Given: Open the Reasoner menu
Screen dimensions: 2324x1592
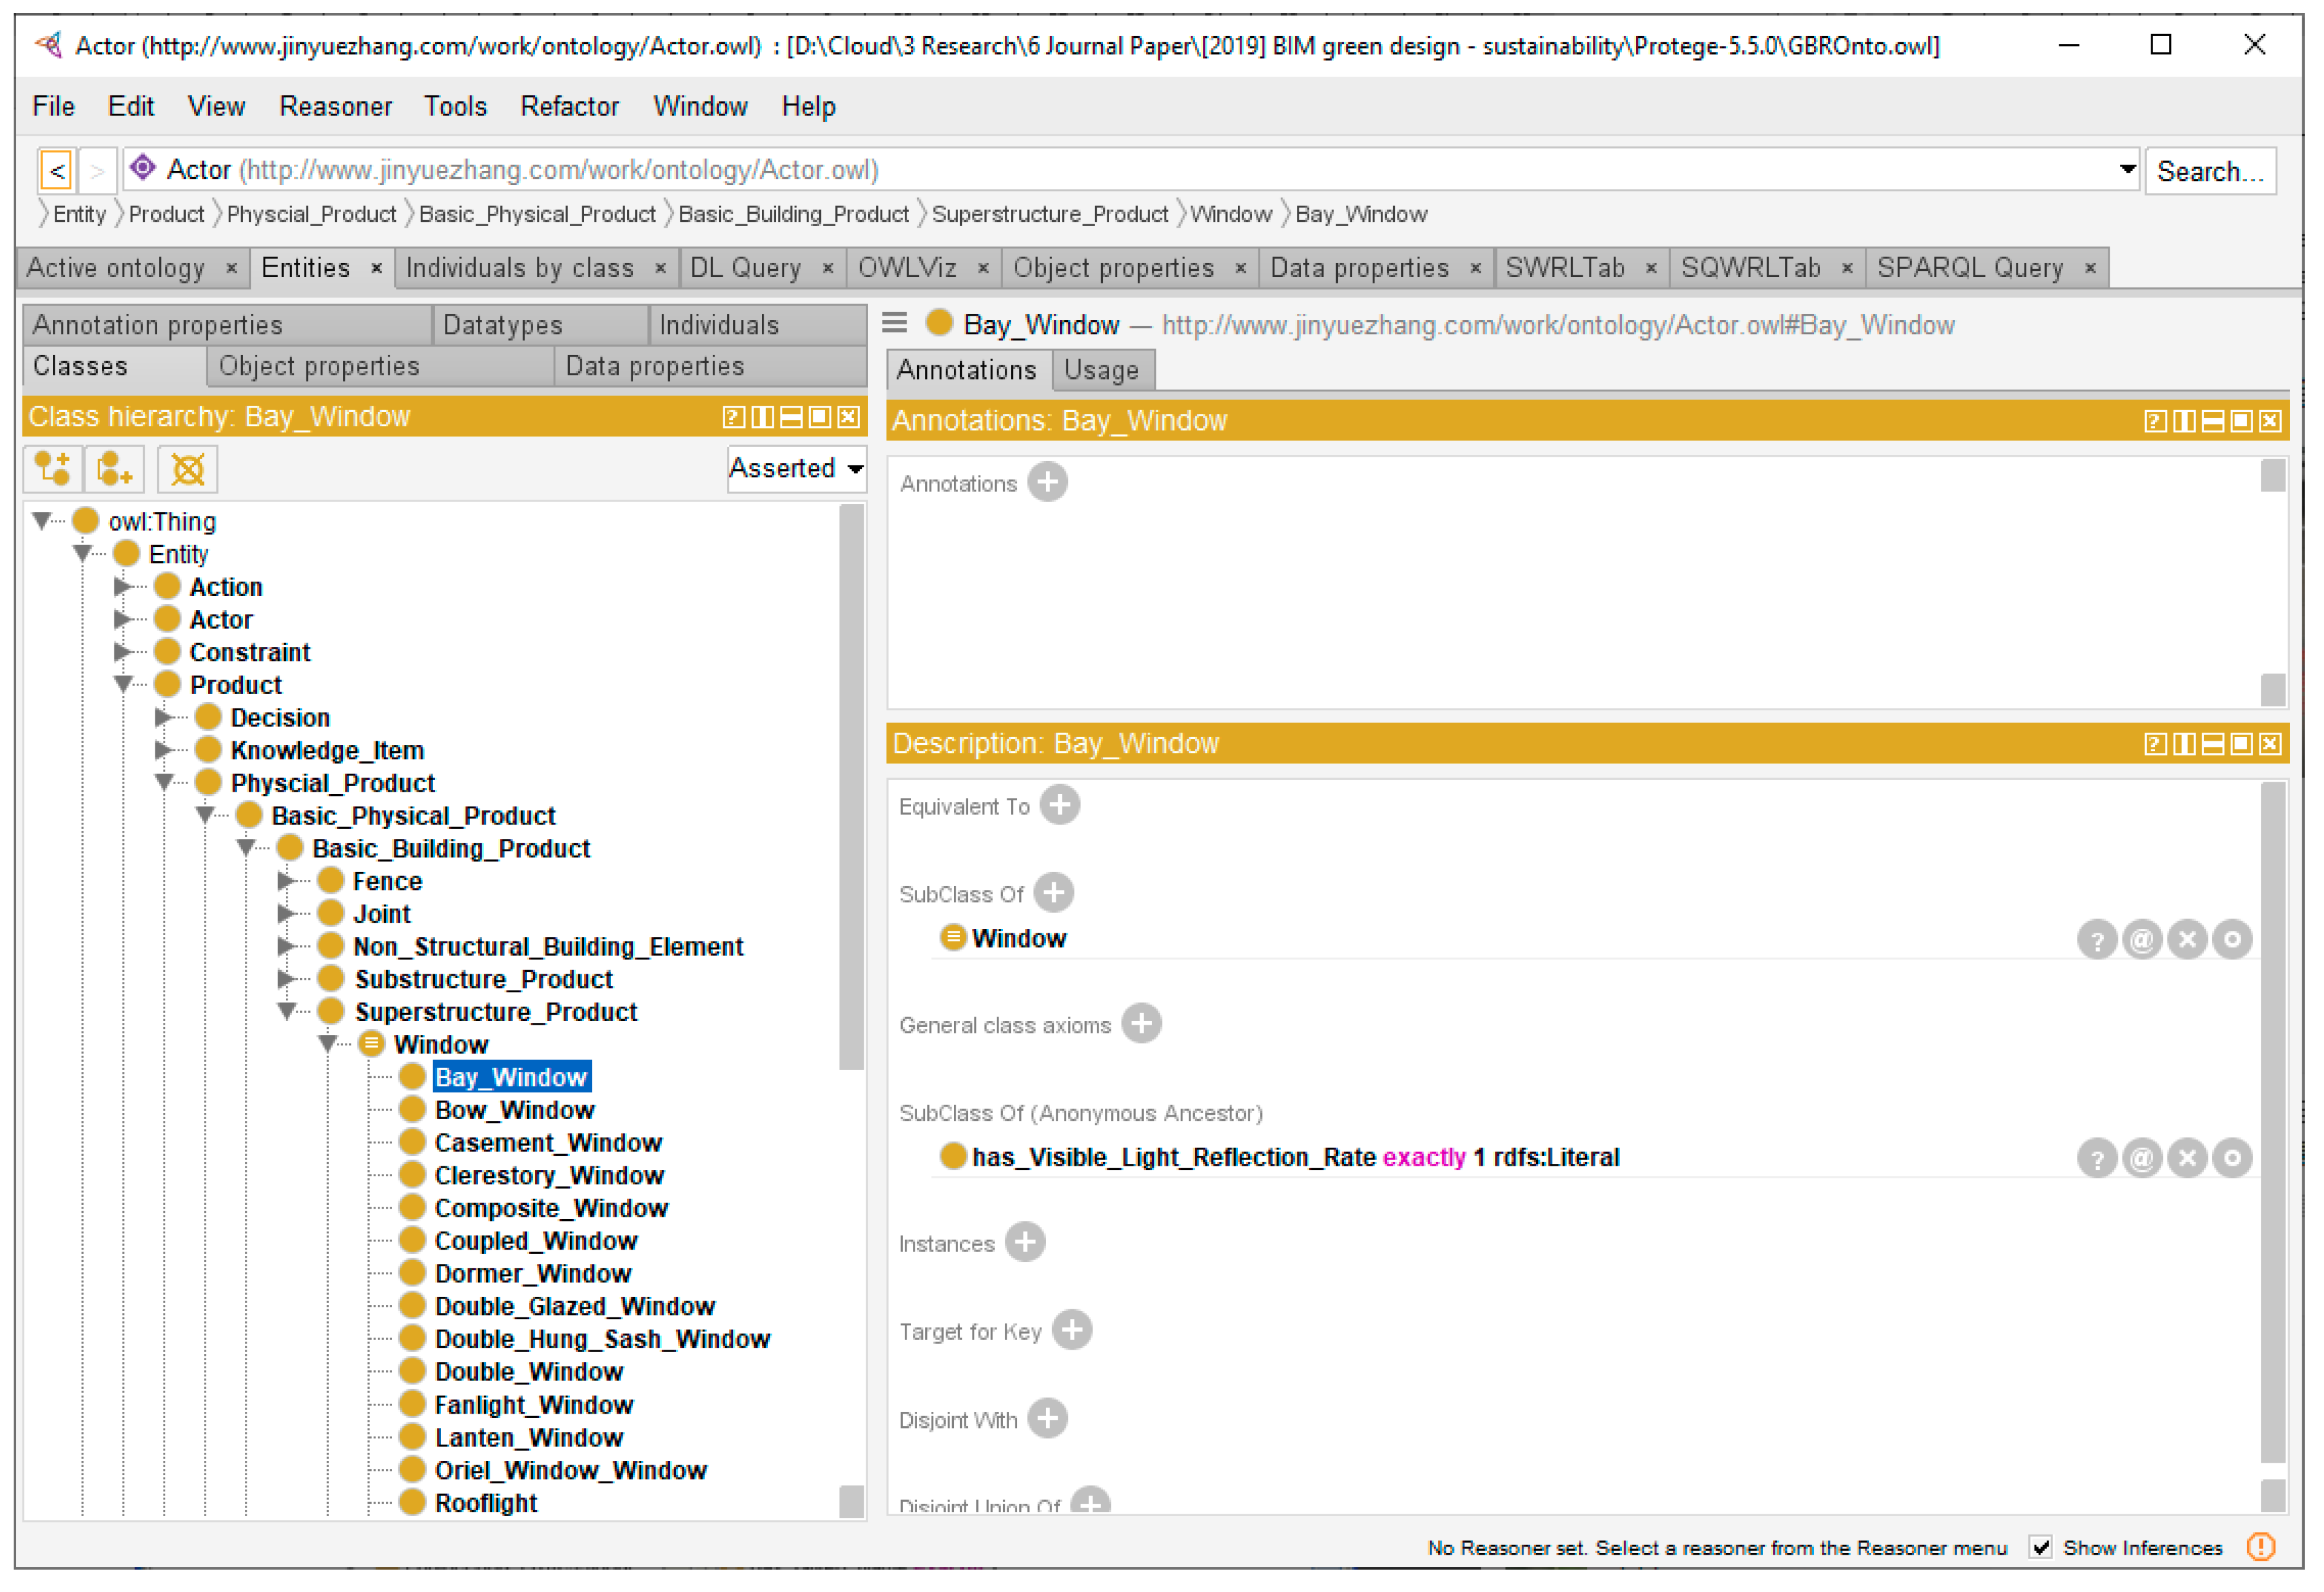Looking at the screenshot, I should (x=335, y=106).
